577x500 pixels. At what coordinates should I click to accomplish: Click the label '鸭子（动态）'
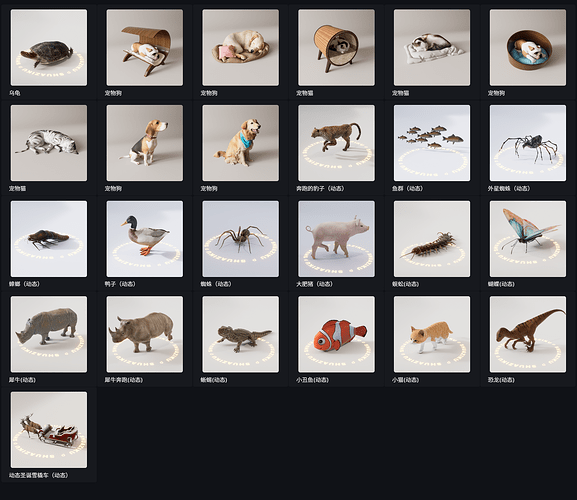point(120,284)
